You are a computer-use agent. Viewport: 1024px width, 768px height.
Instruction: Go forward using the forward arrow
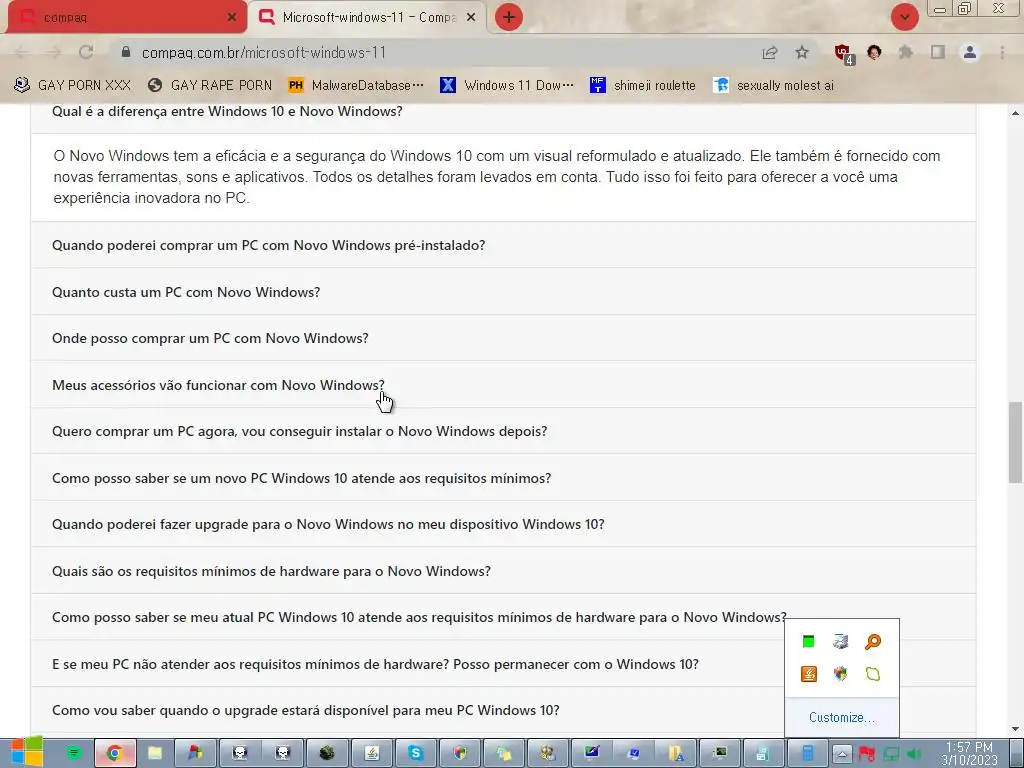(54, 52)
